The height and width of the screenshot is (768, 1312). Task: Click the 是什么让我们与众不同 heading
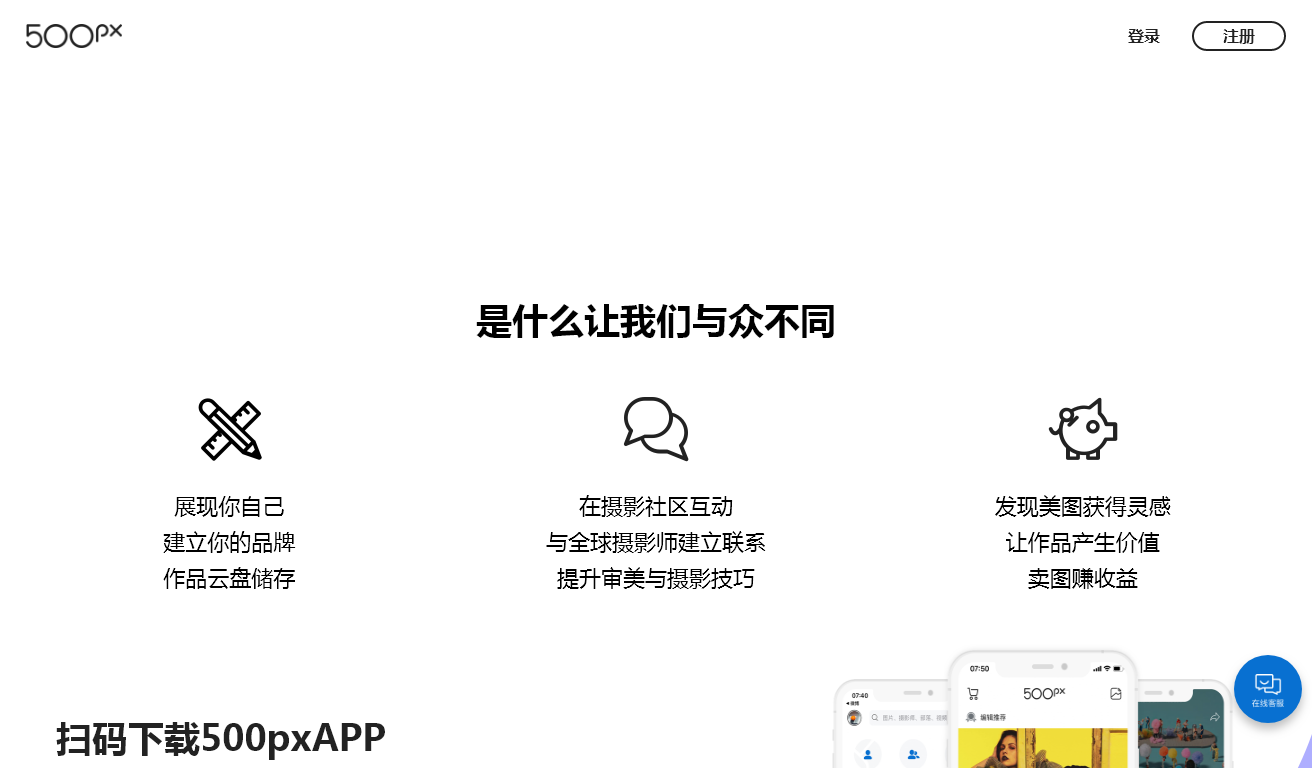tap(656, 322)
